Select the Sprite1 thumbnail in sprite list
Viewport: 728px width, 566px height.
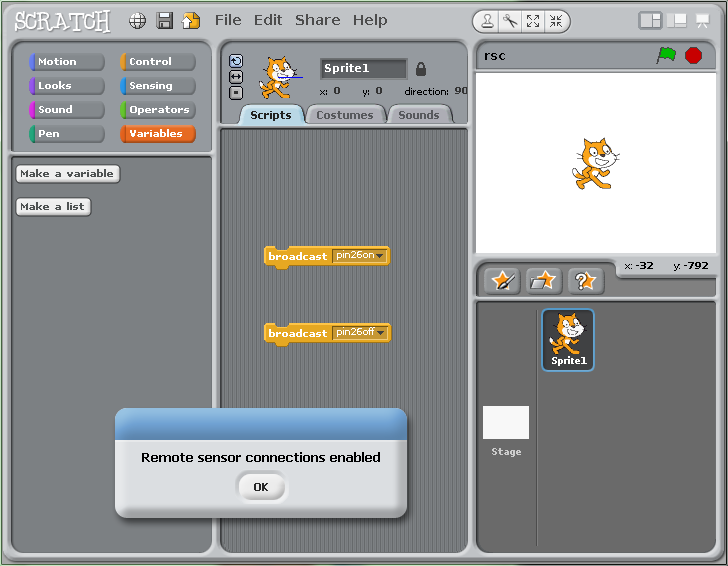tap(568, 340)
